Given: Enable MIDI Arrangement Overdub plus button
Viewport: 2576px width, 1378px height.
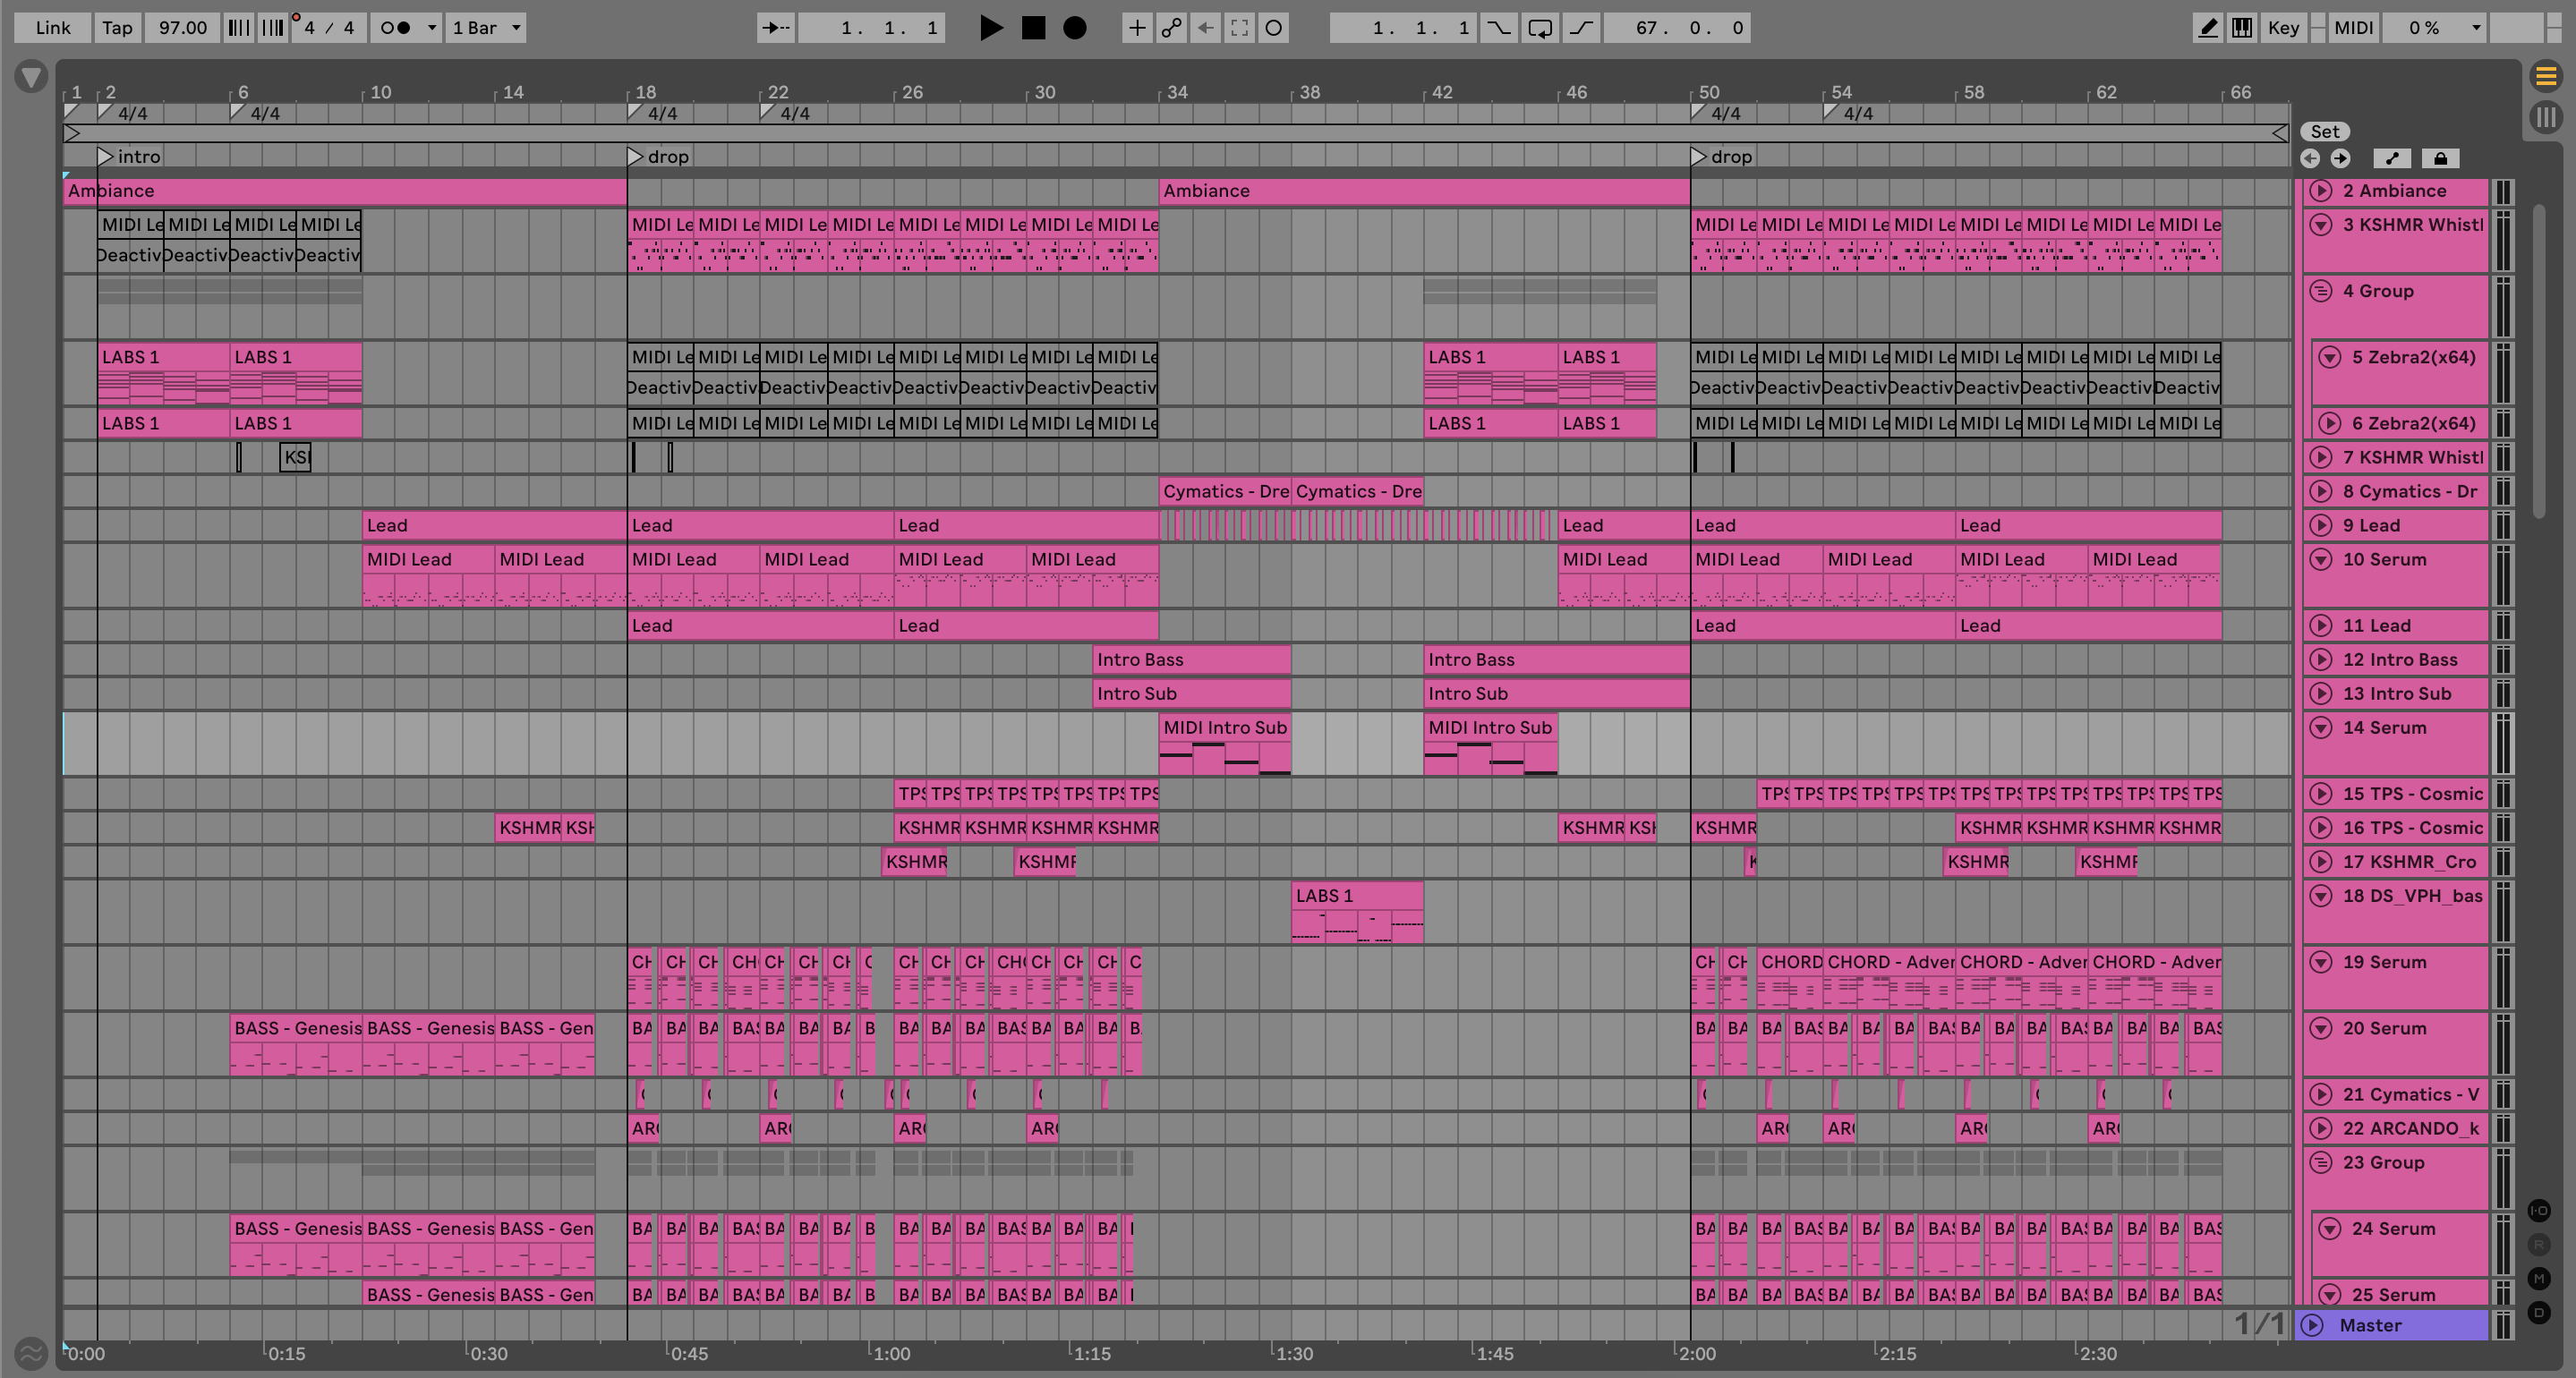Looking at the screenshot, I should pyautogui.click(x=1137, y=28).
